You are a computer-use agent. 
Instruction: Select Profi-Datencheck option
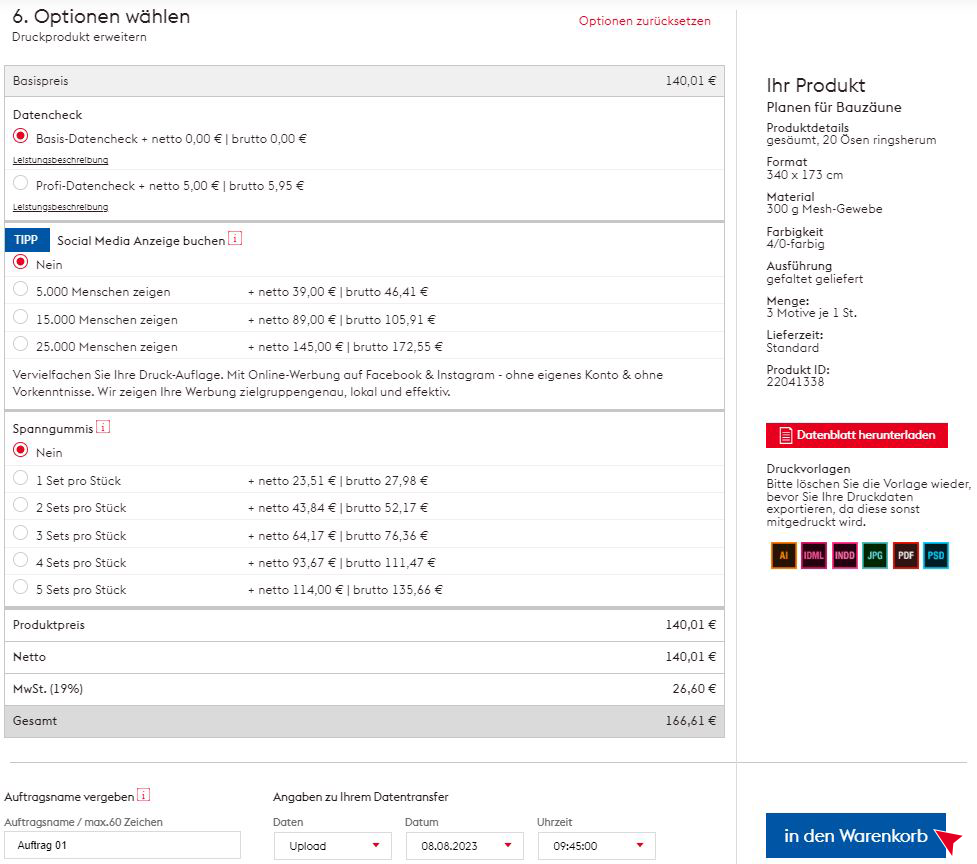[x=21, y=184]
